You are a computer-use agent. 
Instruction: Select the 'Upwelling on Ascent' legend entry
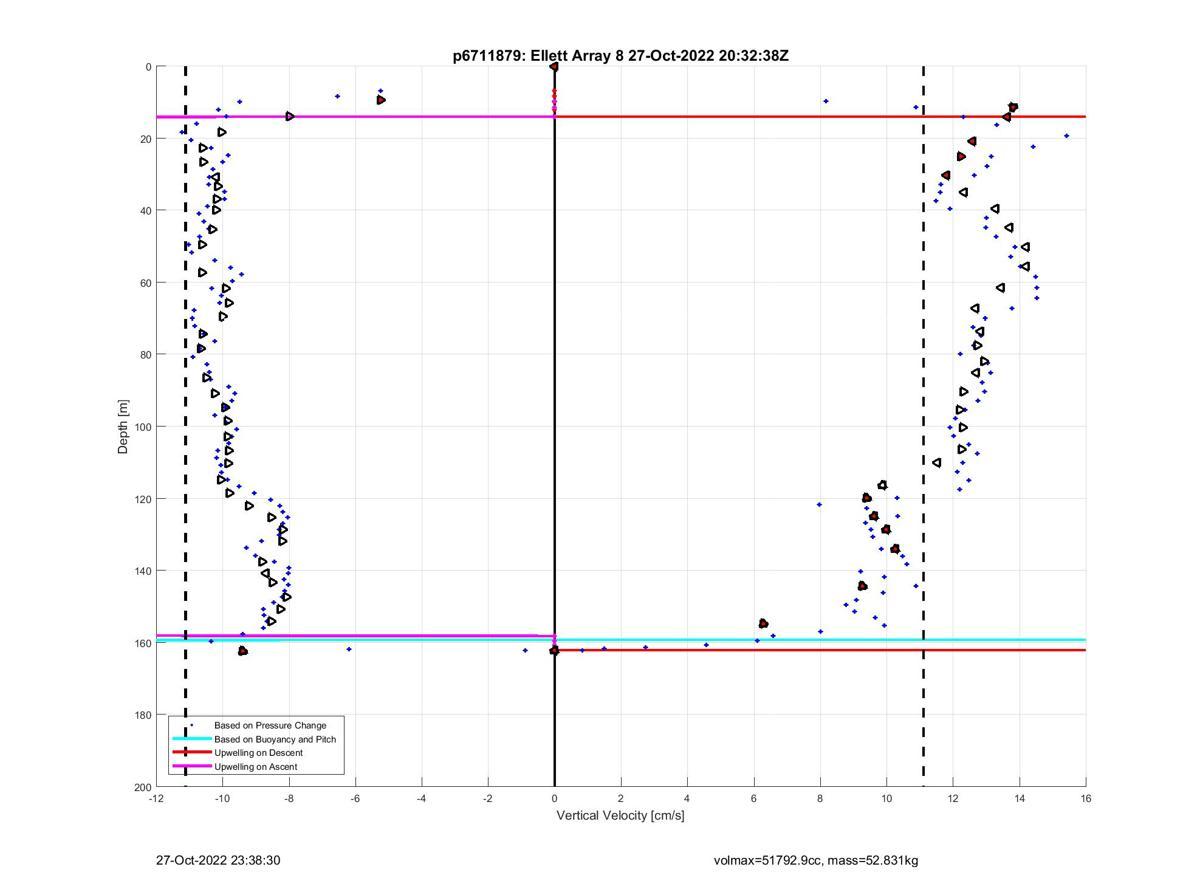coord(255,767)
